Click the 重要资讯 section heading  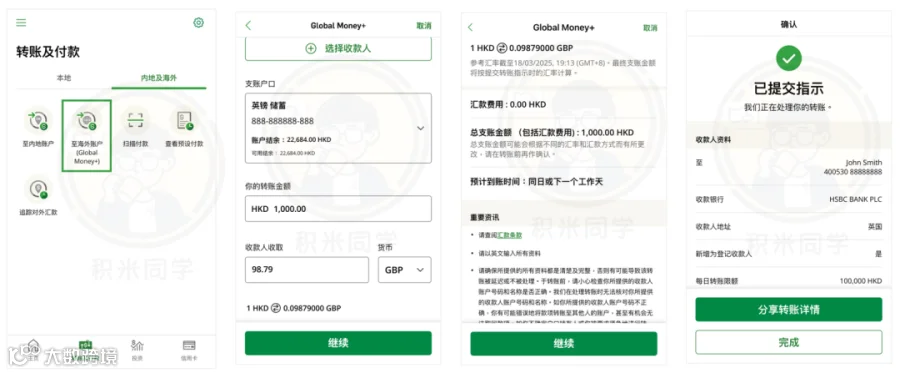click(x=484, y=217)
